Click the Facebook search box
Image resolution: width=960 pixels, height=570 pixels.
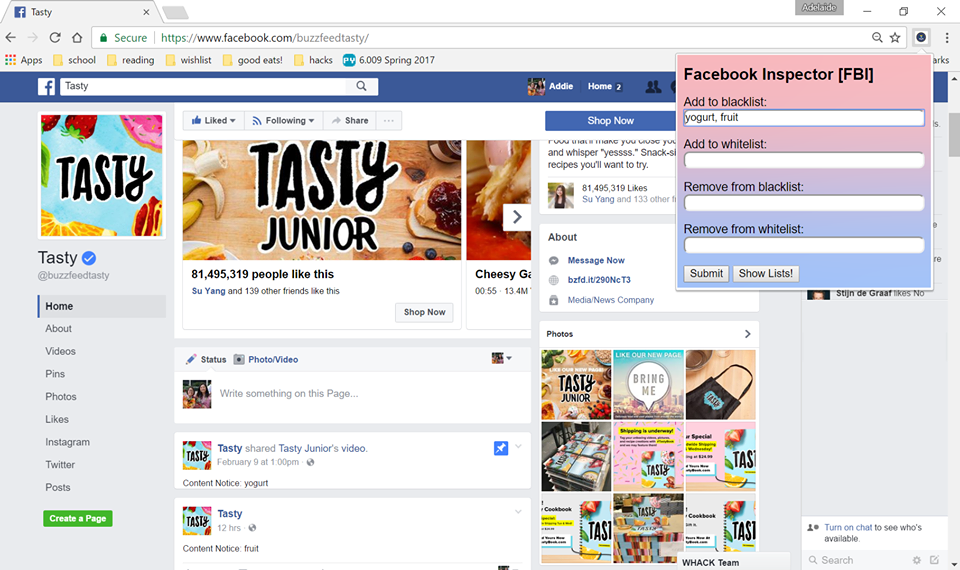click(203, 86)
